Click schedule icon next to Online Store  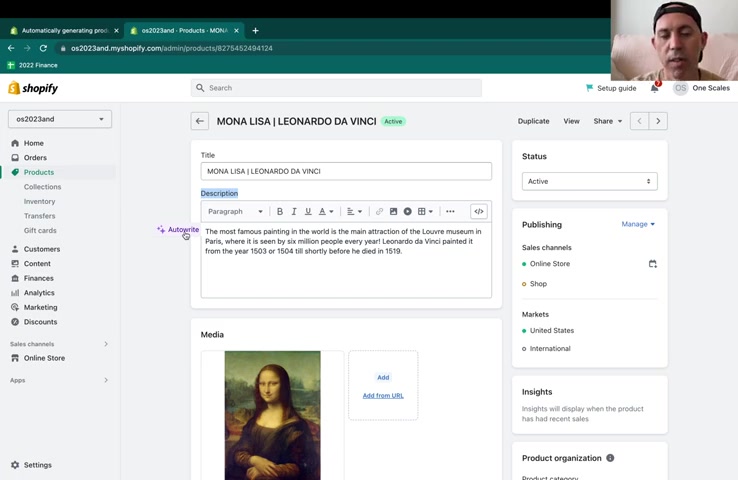coord(652,264)
